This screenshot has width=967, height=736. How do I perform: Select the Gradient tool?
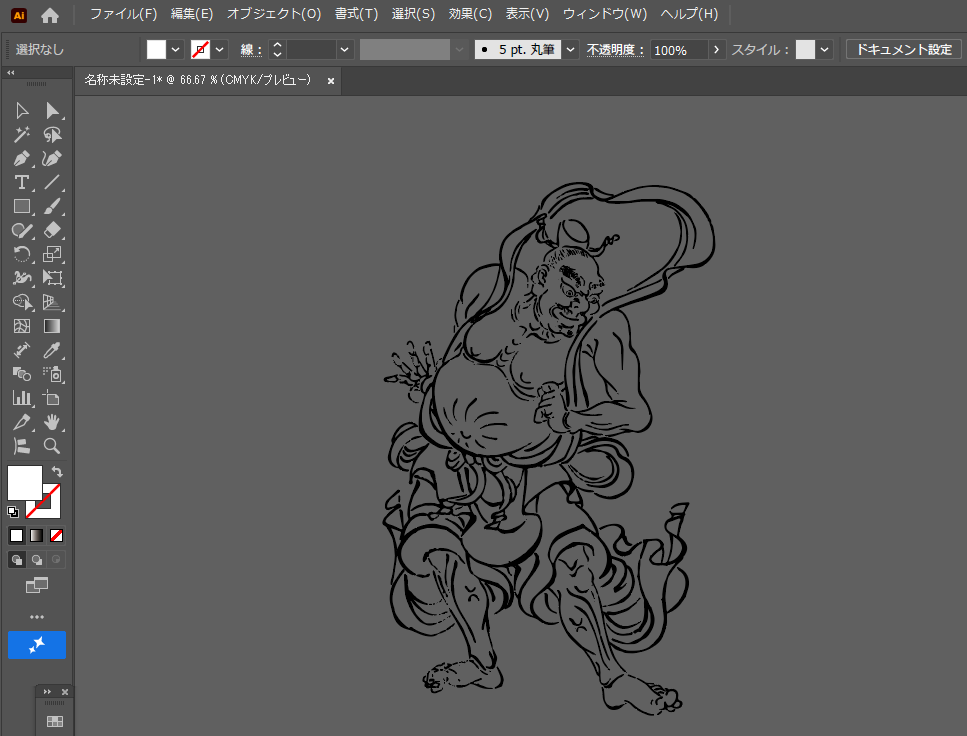(x=52, y=326)
